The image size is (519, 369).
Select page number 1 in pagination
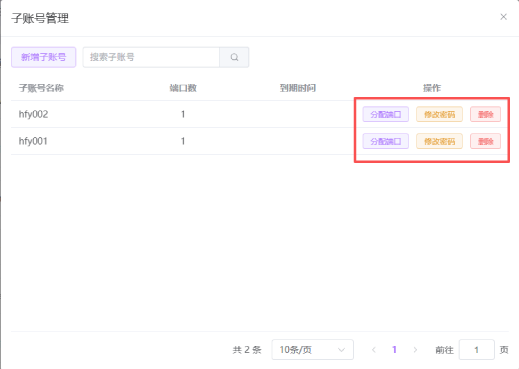[394, 350]
